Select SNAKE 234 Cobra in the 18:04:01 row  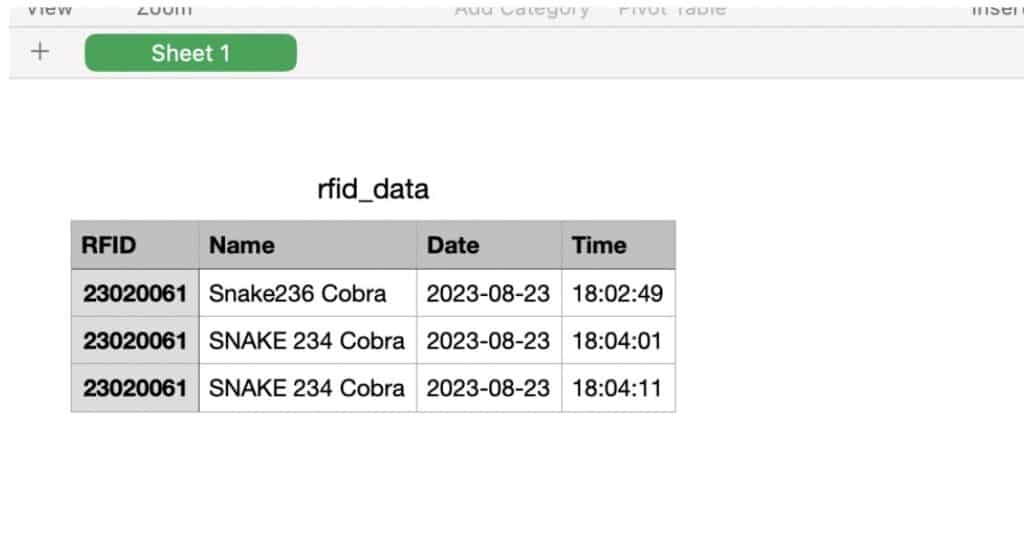coord(307,340)
